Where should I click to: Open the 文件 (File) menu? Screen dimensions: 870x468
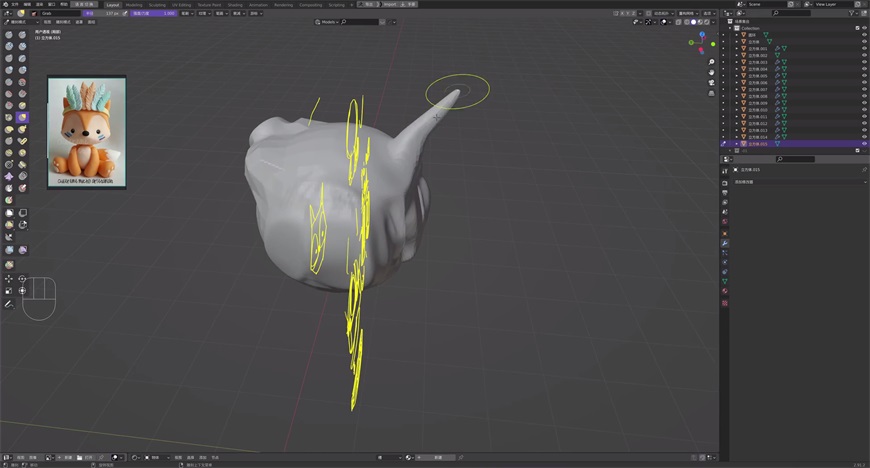click(x=15, y=4)
